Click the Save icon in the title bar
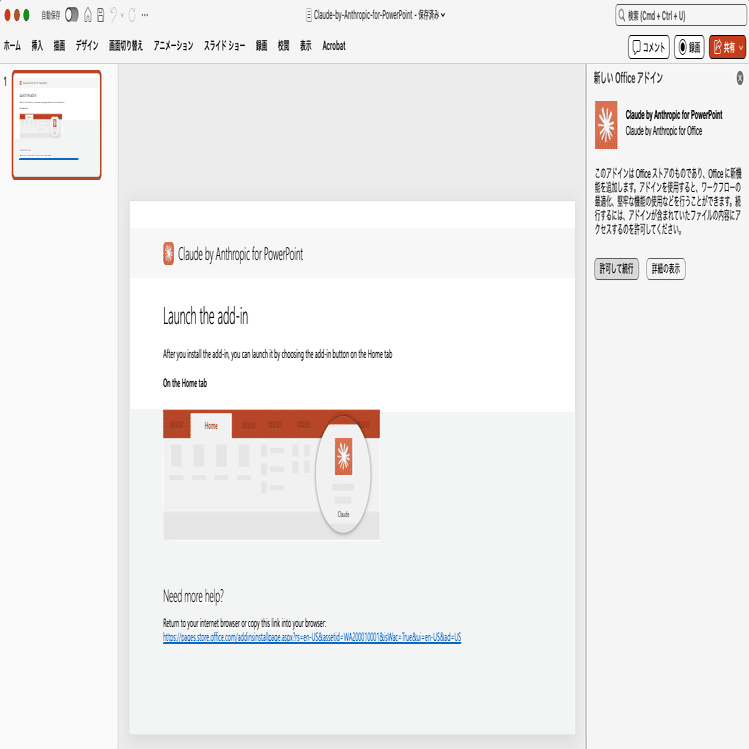Viewport: 749px width, 749px height. [100, 15]
